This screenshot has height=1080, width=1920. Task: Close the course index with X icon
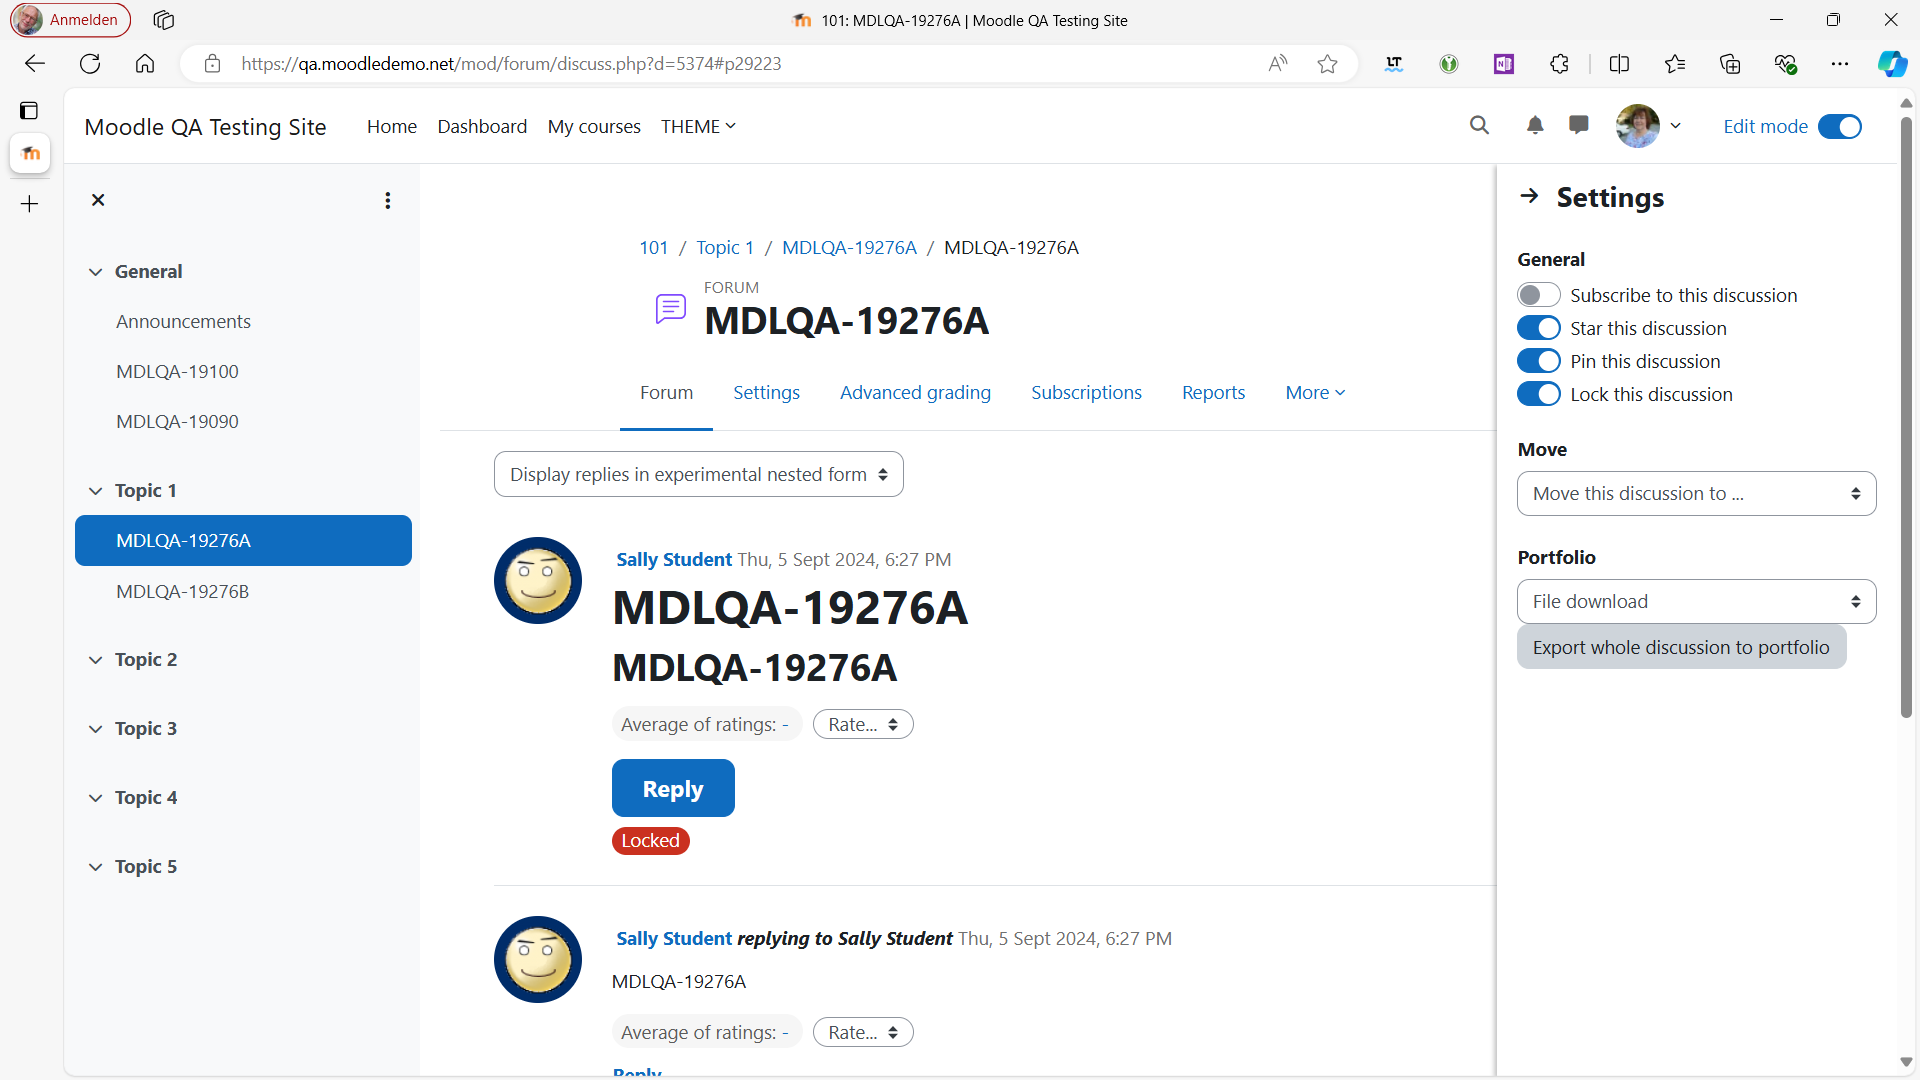(98, 200)
